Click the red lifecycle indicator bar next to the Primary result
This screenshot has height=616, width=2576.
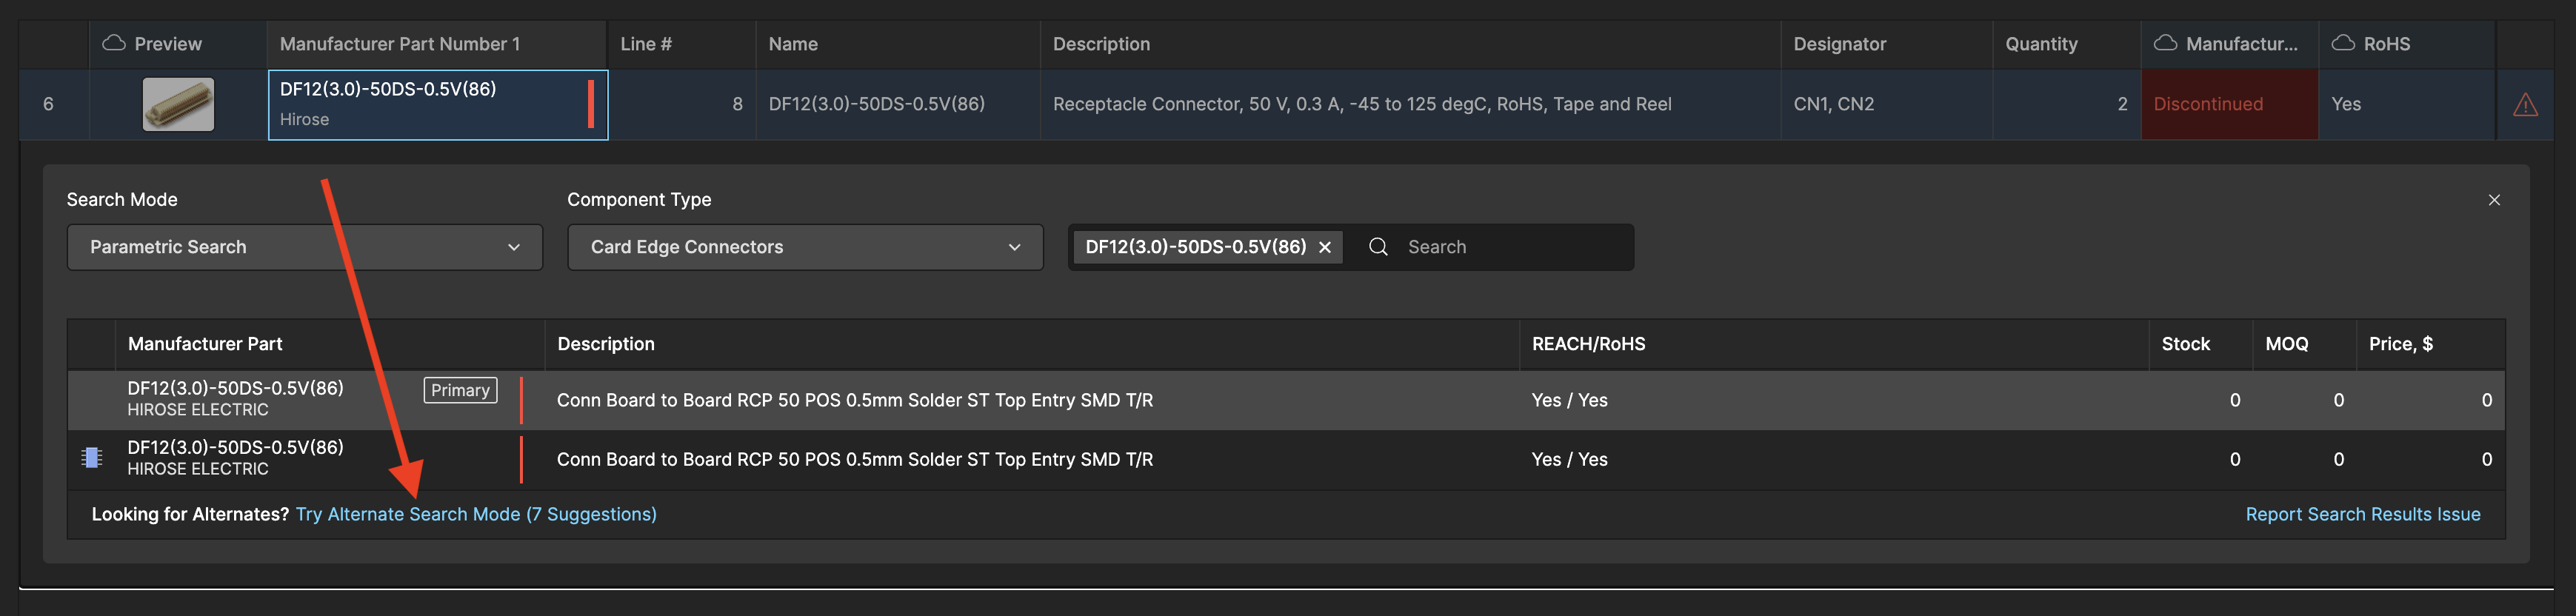click(x=521, y=399)
